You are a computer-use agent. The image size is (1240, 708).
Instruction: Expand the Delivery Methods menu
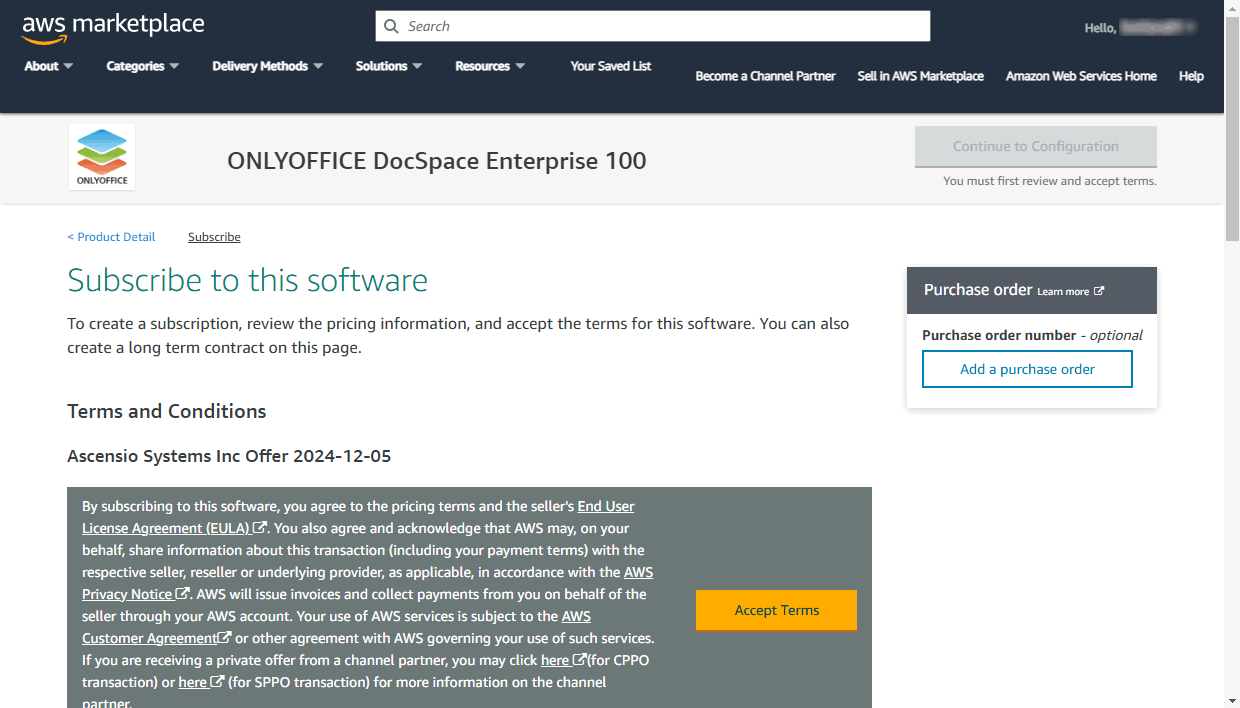267,66
